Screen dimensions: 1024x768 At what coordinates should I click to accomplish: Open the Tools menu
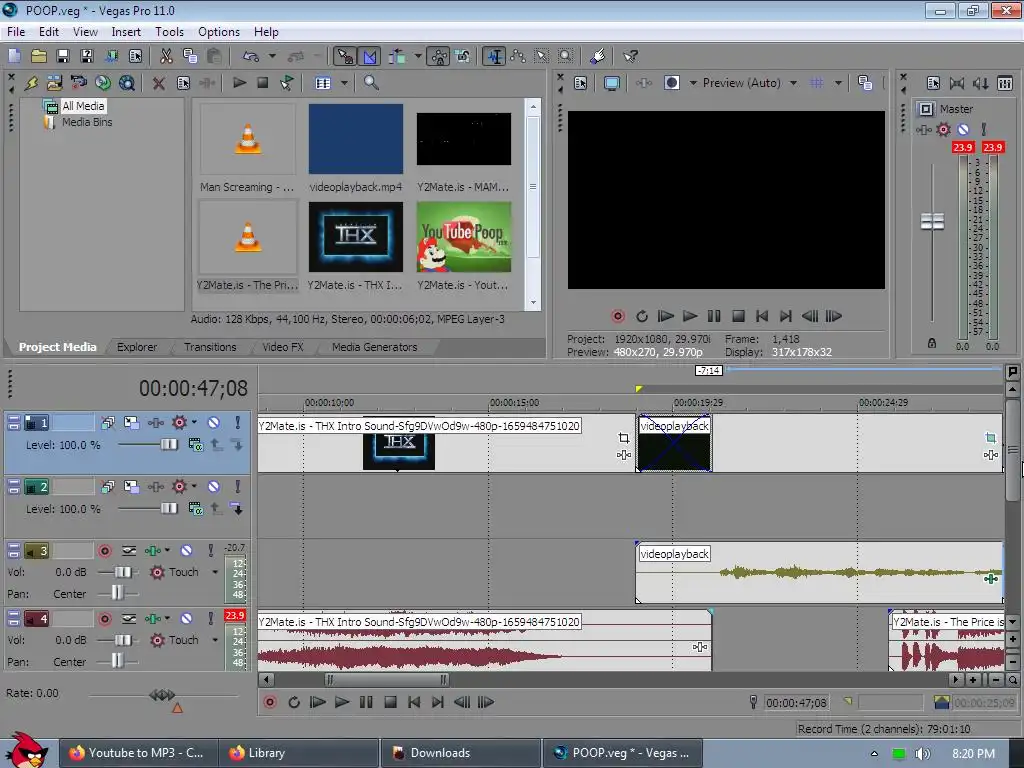click(169, 31)
